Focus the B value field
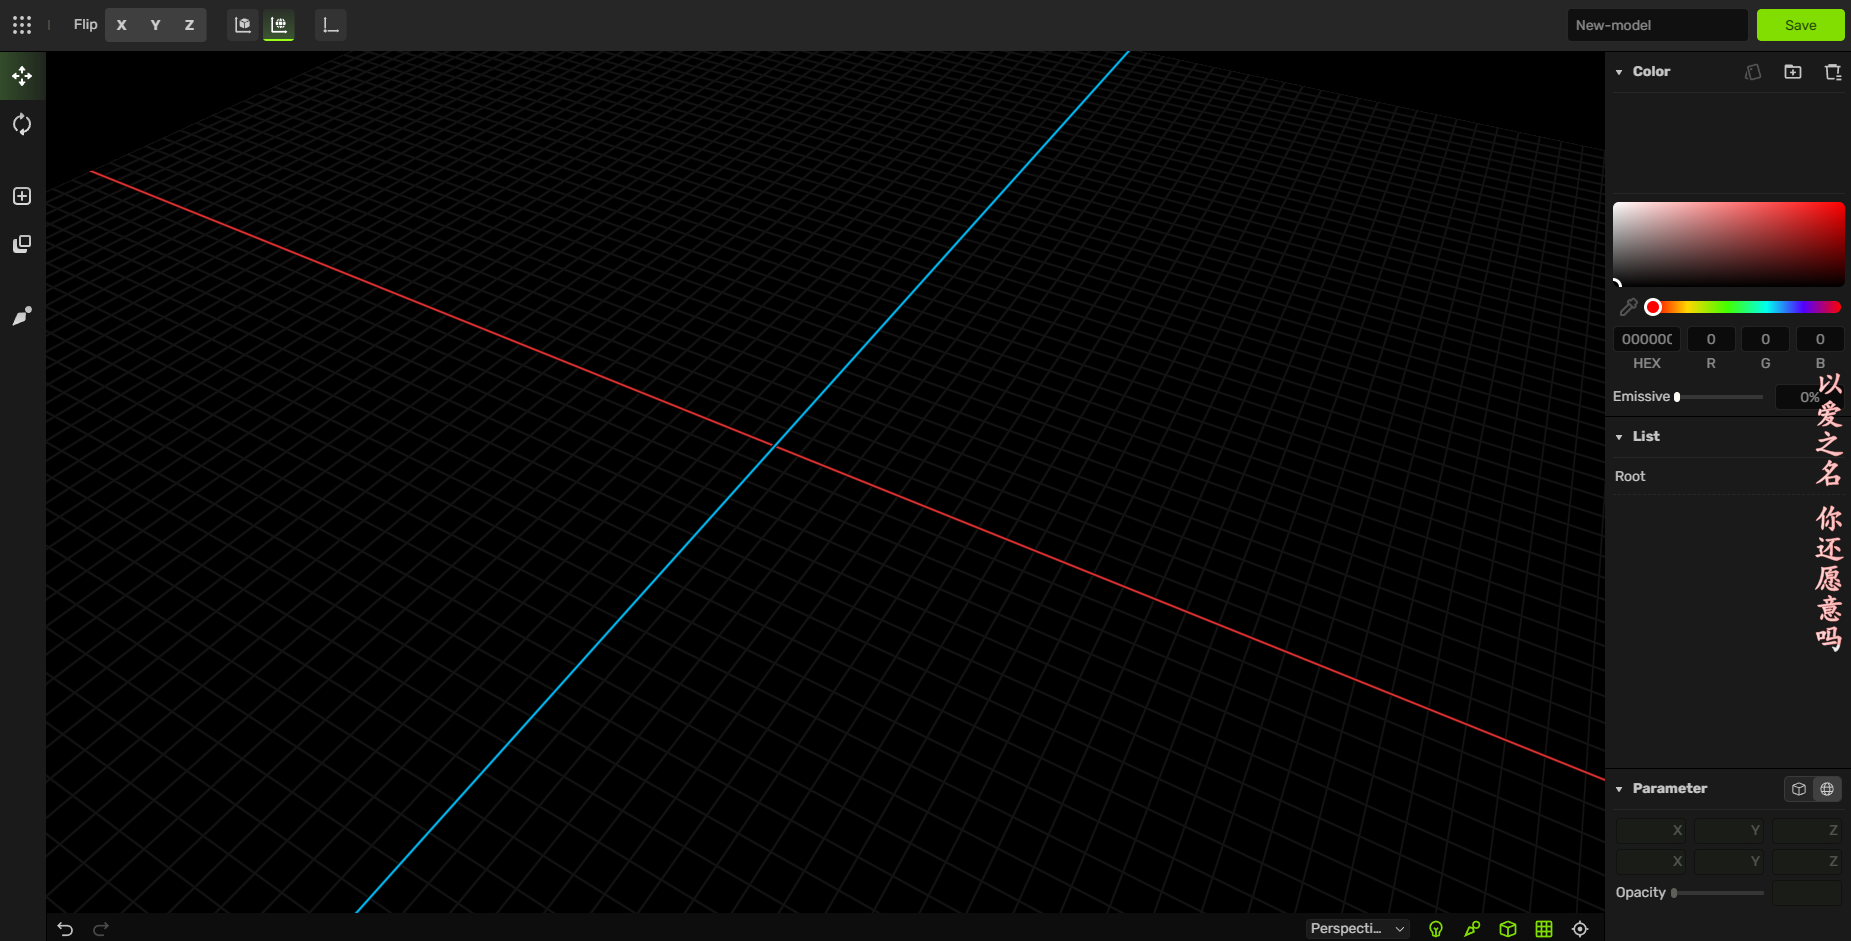The image size is (1851, 941). click(1820, 339)
